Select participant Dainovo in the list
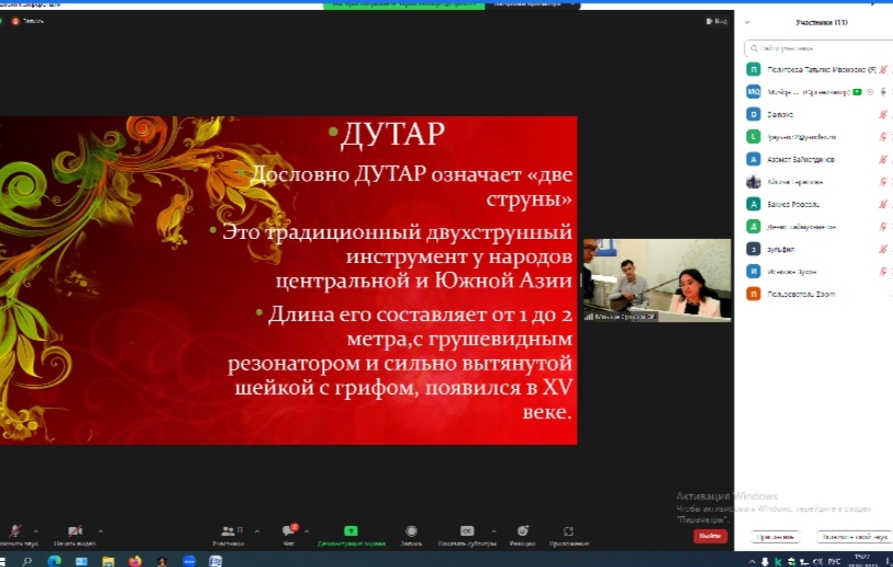The image size is (893, 567). 780,114
